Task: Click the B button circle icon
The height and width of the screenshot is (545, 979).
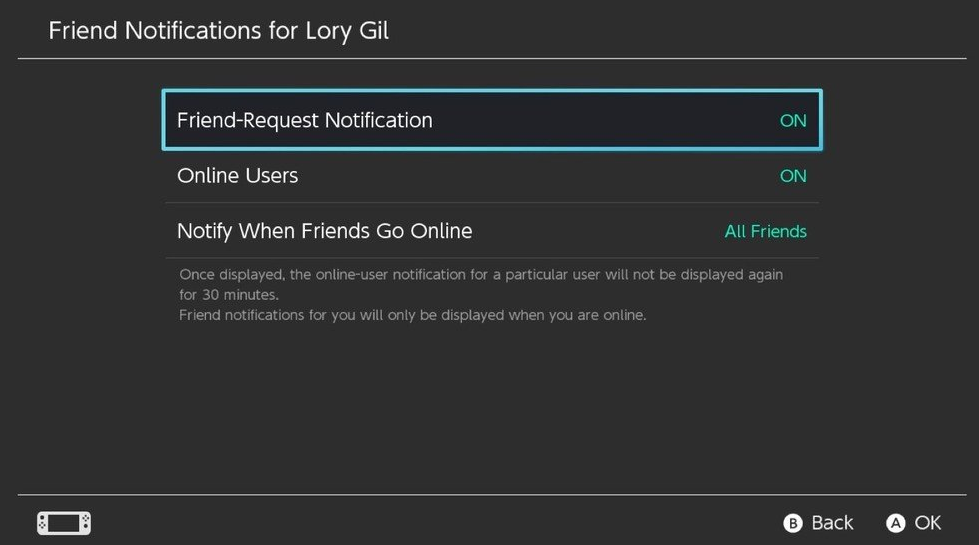Action: [792, 523]
